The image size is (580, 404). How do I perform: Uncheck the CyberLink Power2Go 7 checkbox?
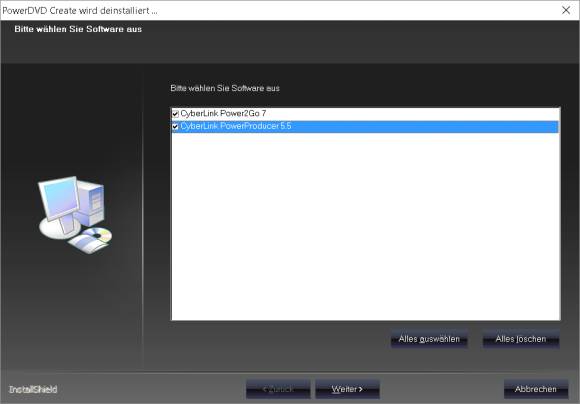pos(175,114)
